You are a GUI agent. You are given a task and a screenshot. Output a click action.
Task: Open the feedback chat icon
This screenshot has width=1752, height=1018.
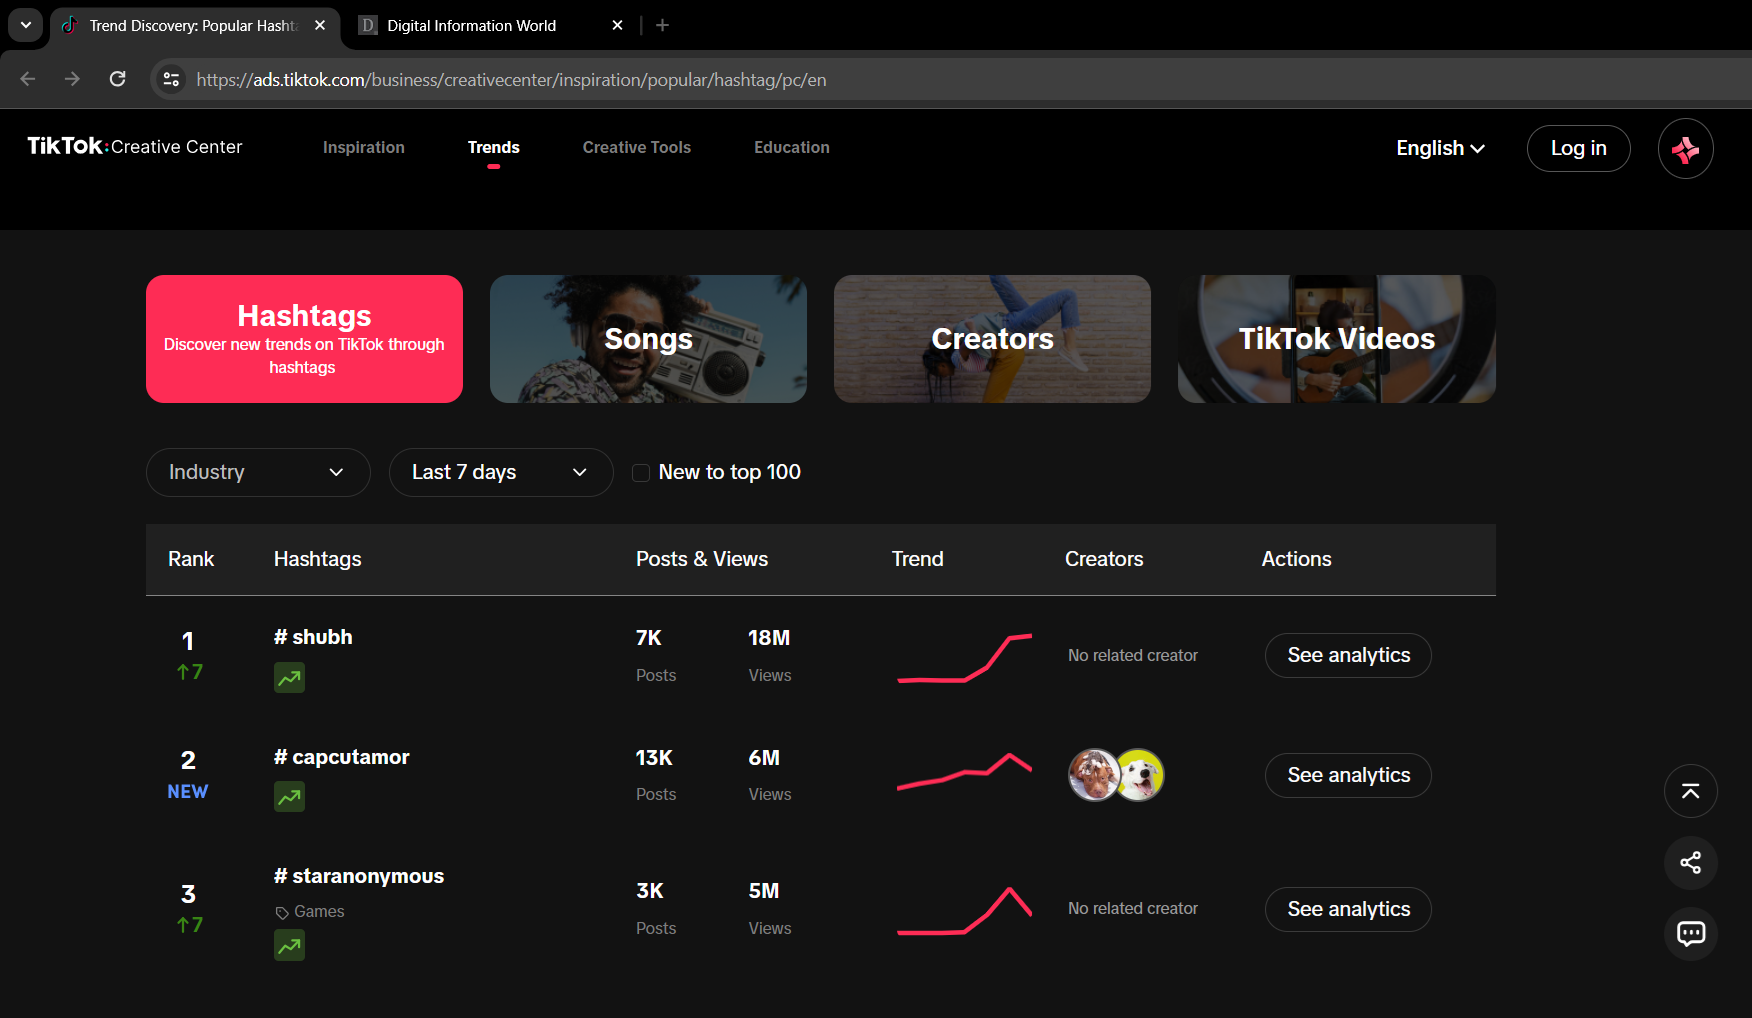(x=1691, y=934)
